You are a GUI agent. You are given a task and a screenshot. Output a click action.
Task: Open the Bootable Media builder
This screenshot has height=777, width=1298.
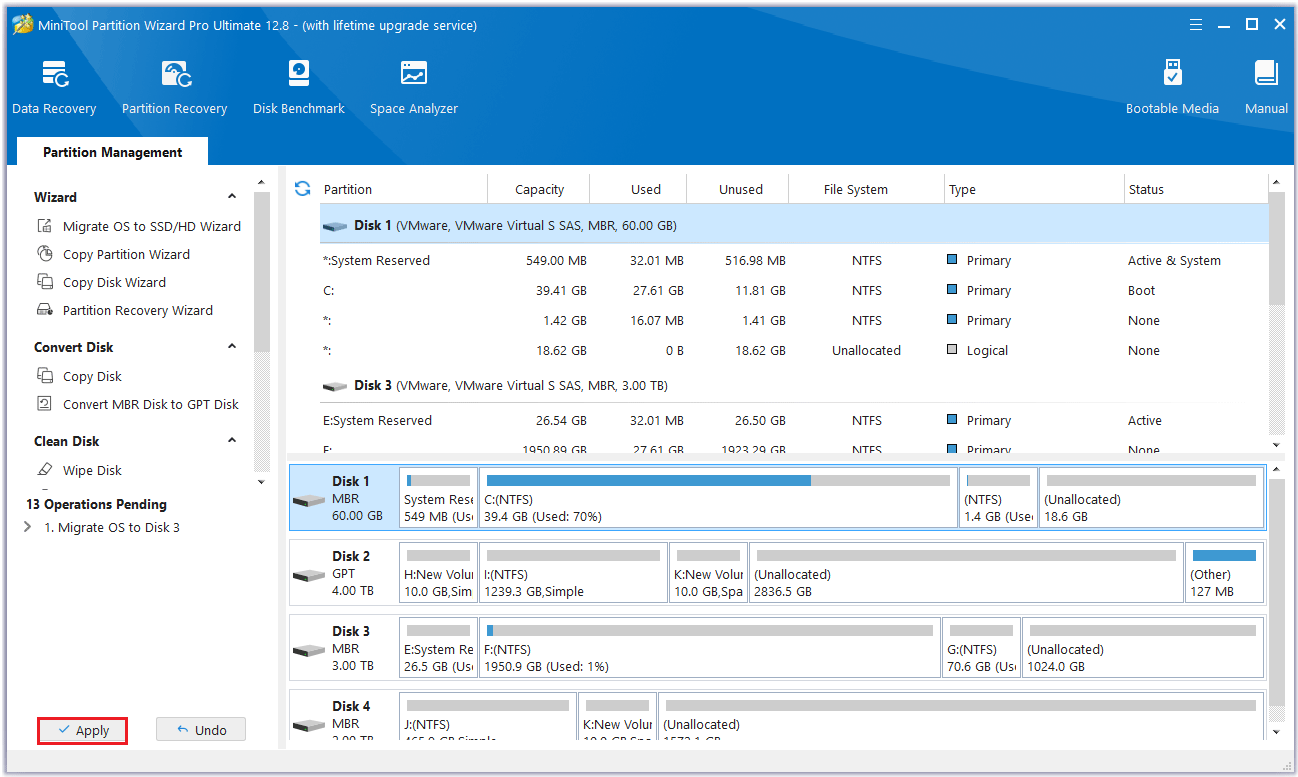1172,88
